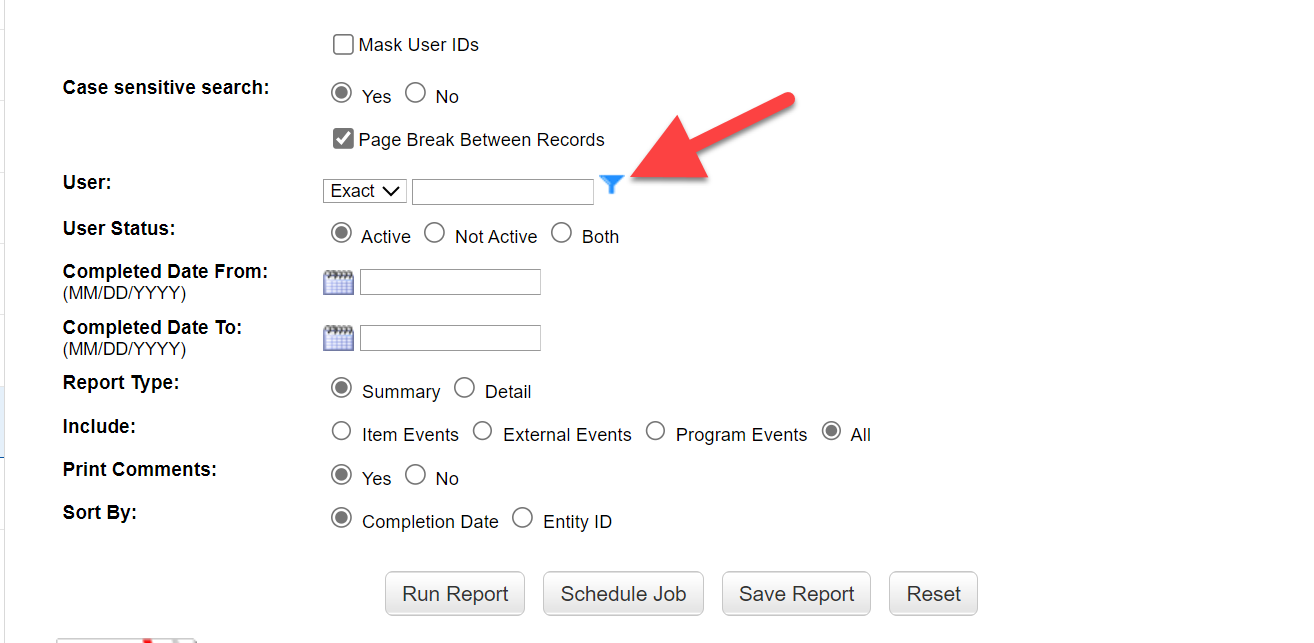Focus the User text input field

(x=503, y=191)
